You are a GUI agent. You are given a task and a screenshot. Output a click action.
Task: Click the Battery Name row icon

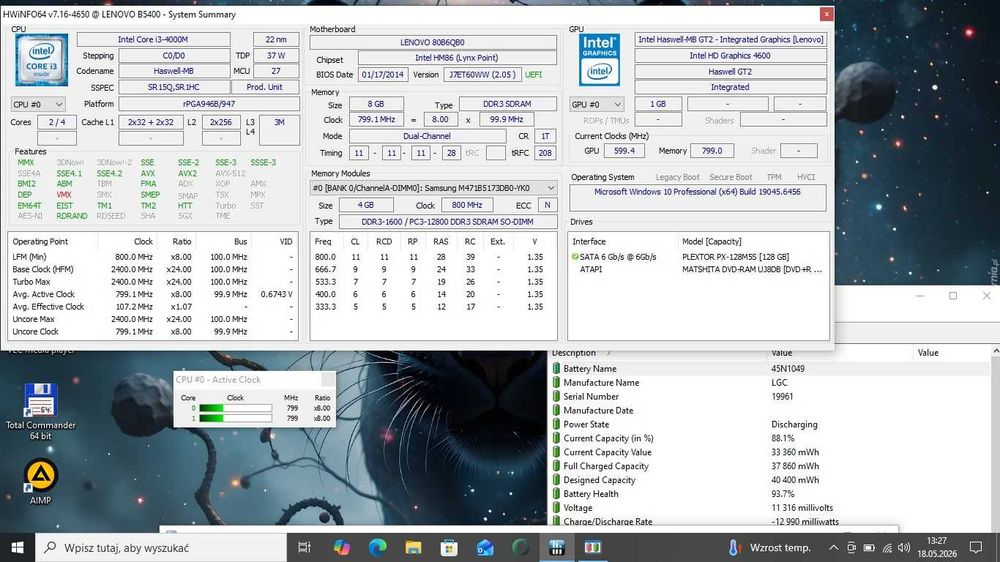[556, 368]
